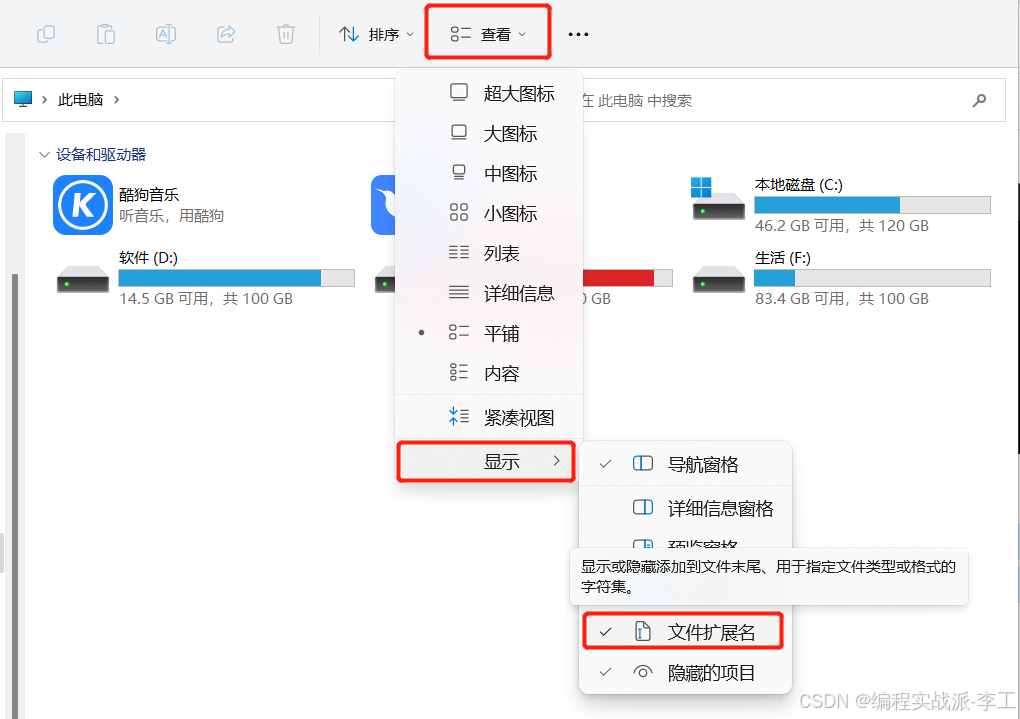Click the more options (...) button
Screen dimensions: 1020x719
[x=578, y=33]
